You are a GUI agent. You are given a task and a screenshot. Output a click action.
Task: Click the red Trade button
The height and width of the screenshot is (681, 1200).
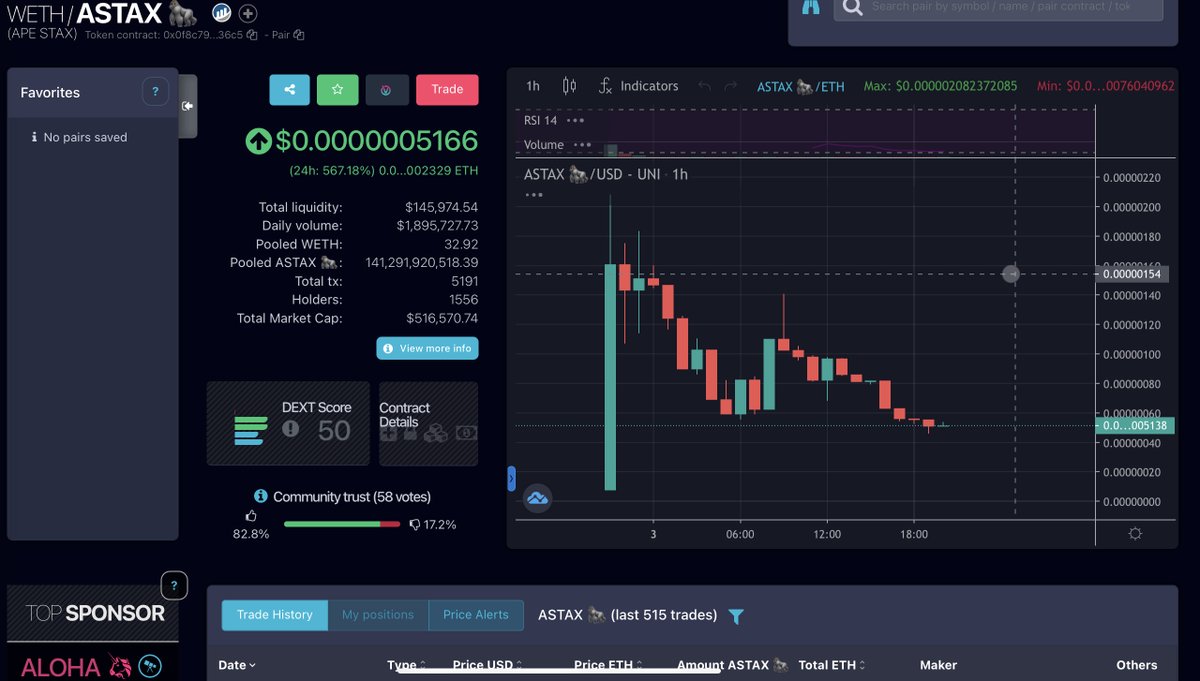447,89
